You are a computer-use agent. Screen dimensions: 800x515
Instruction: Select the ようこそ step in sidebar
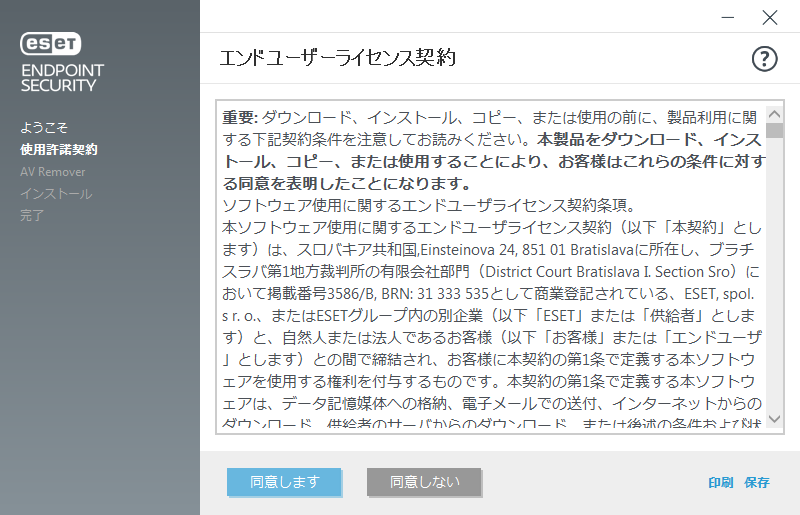click(x=44, y=127)
